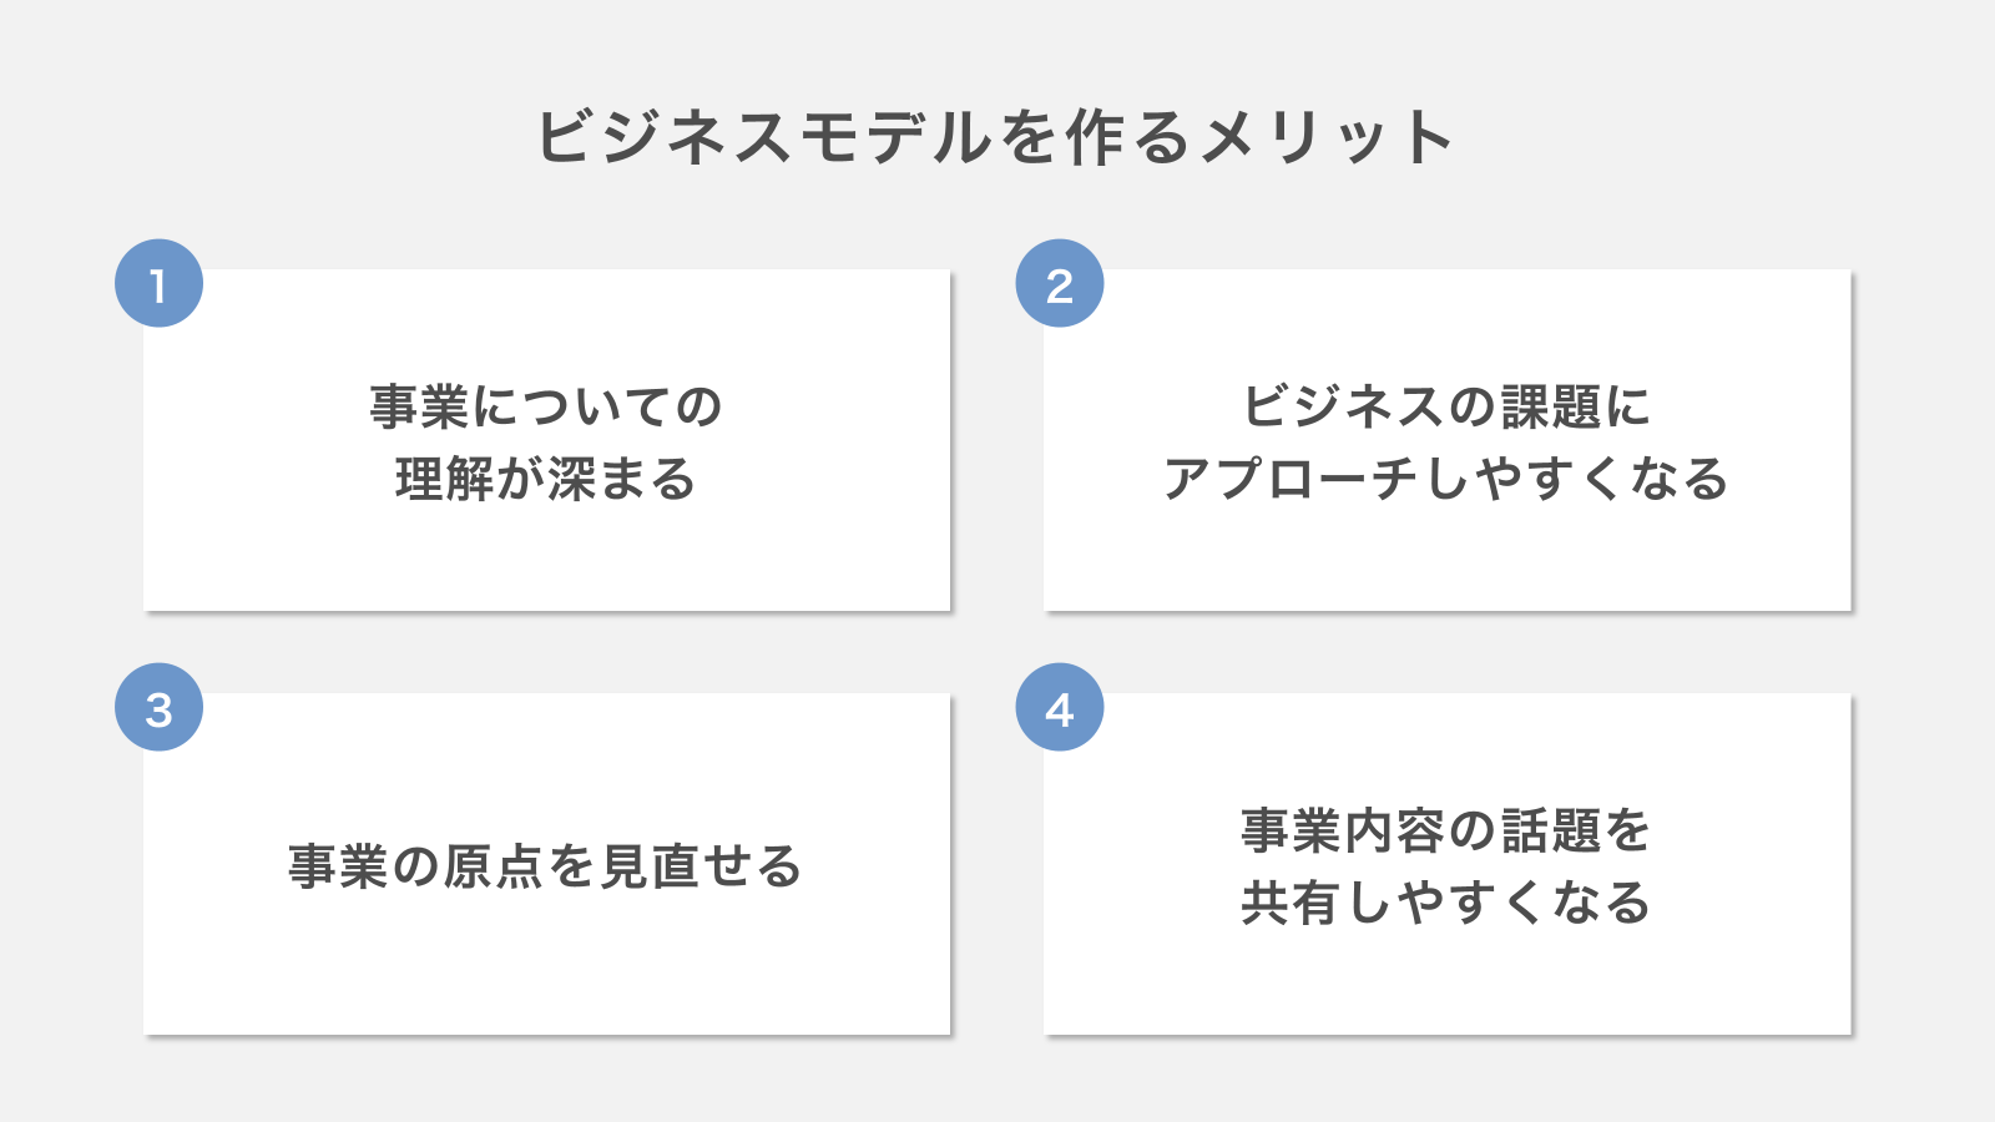Select 'やすくなる' ending card four text
1995x1122 pixels.
click(1524, 903)
